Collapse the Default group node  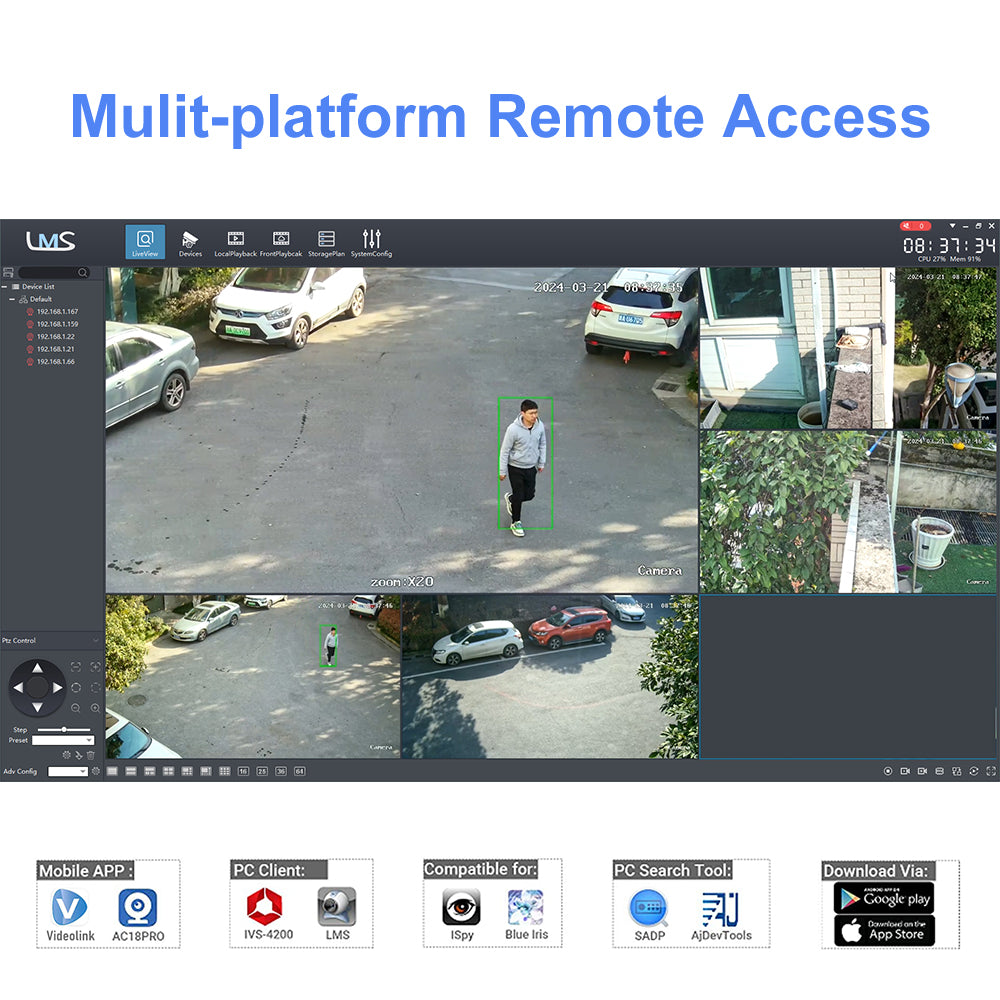[13, 299]
